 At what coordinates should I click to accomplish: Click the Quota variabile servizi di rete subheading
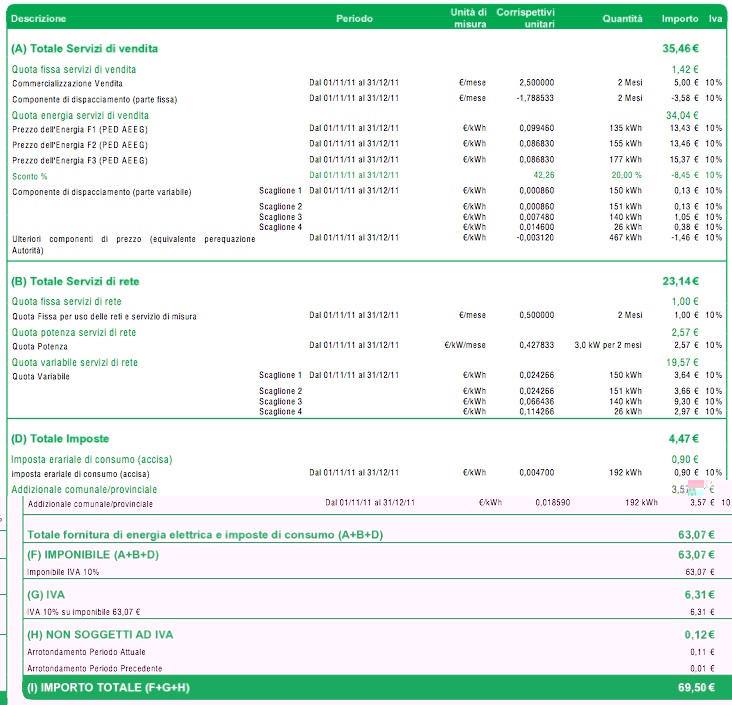click(75, 362)
